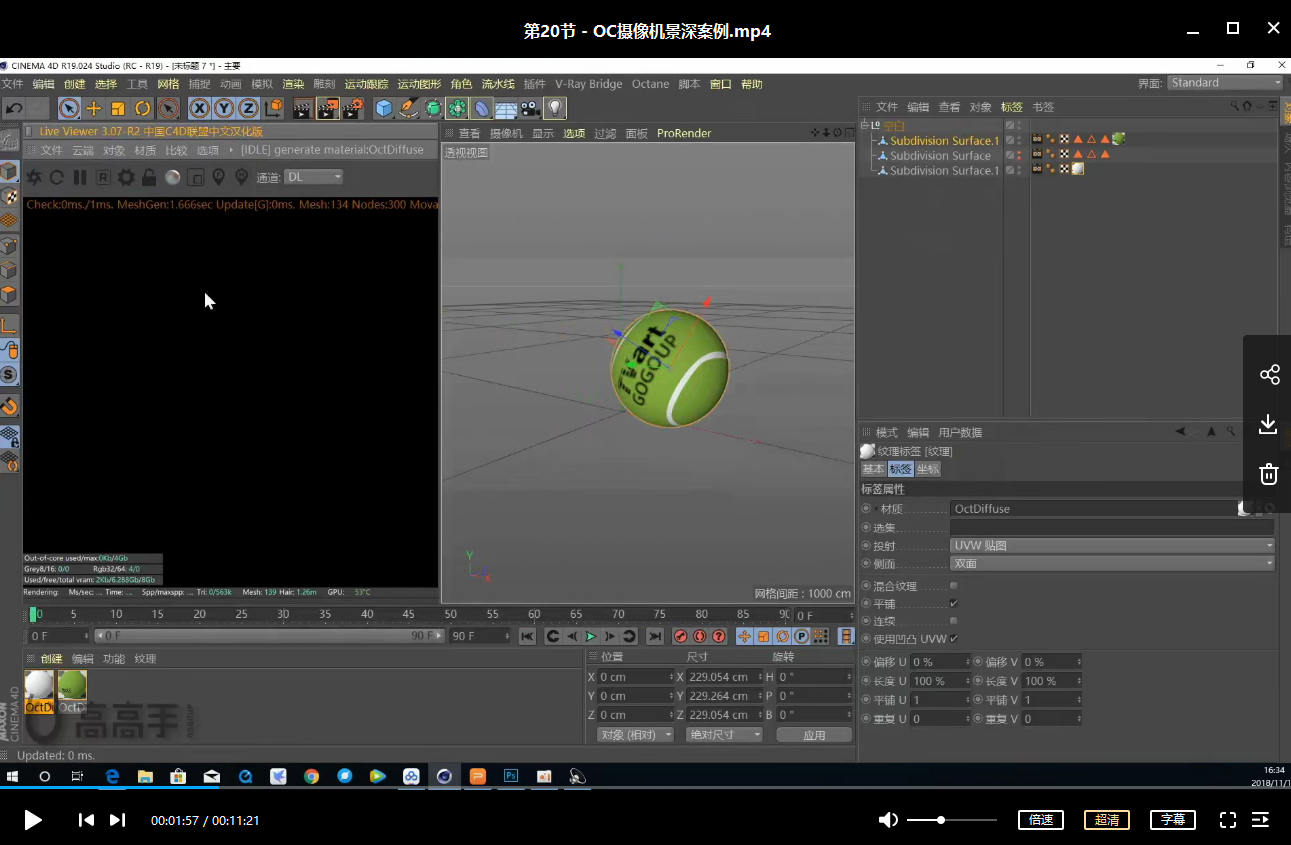Image resolution: width=1291 pixels, height=845 pixels.
Task: Open the 界面 Standard layout dropdown
Action: tap(1224, 83)
